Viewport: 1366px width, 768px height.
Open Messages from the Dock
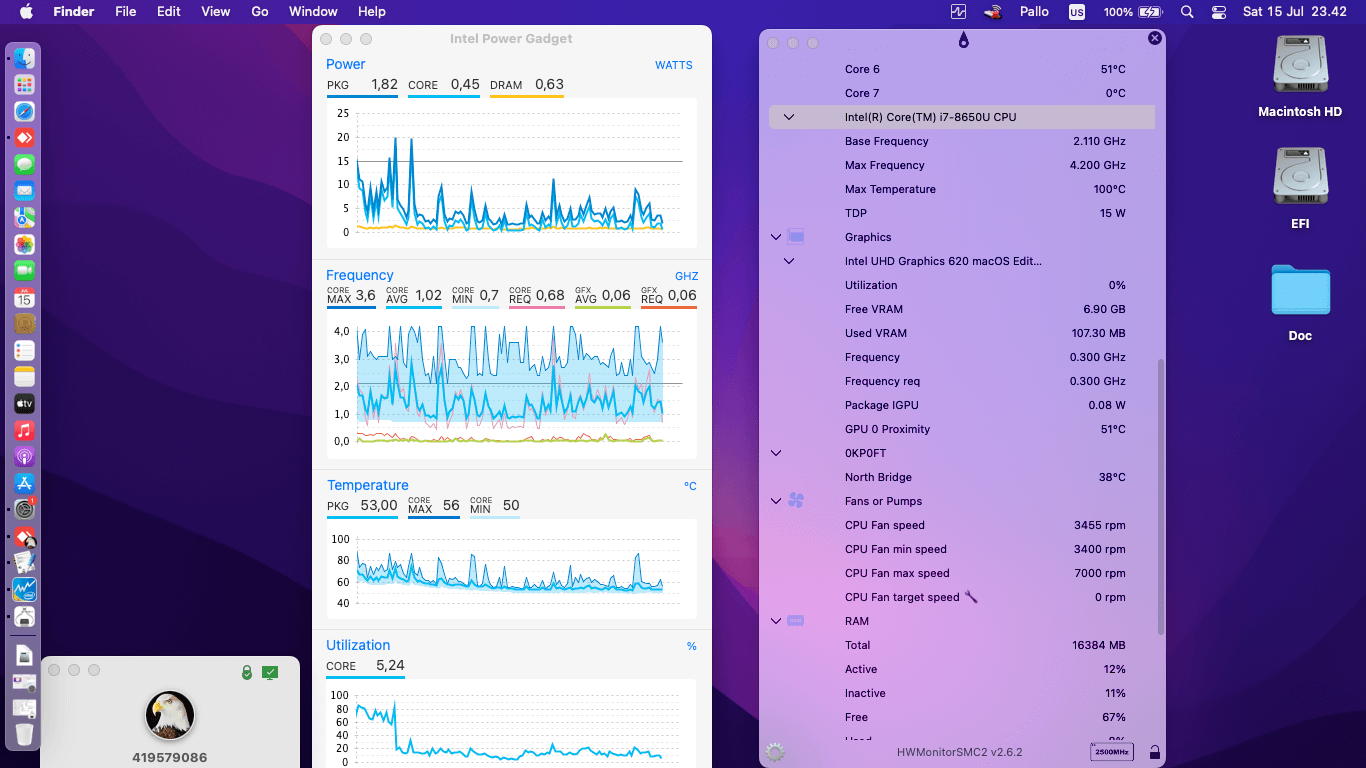pyautogui.click(x=24, y=164)
